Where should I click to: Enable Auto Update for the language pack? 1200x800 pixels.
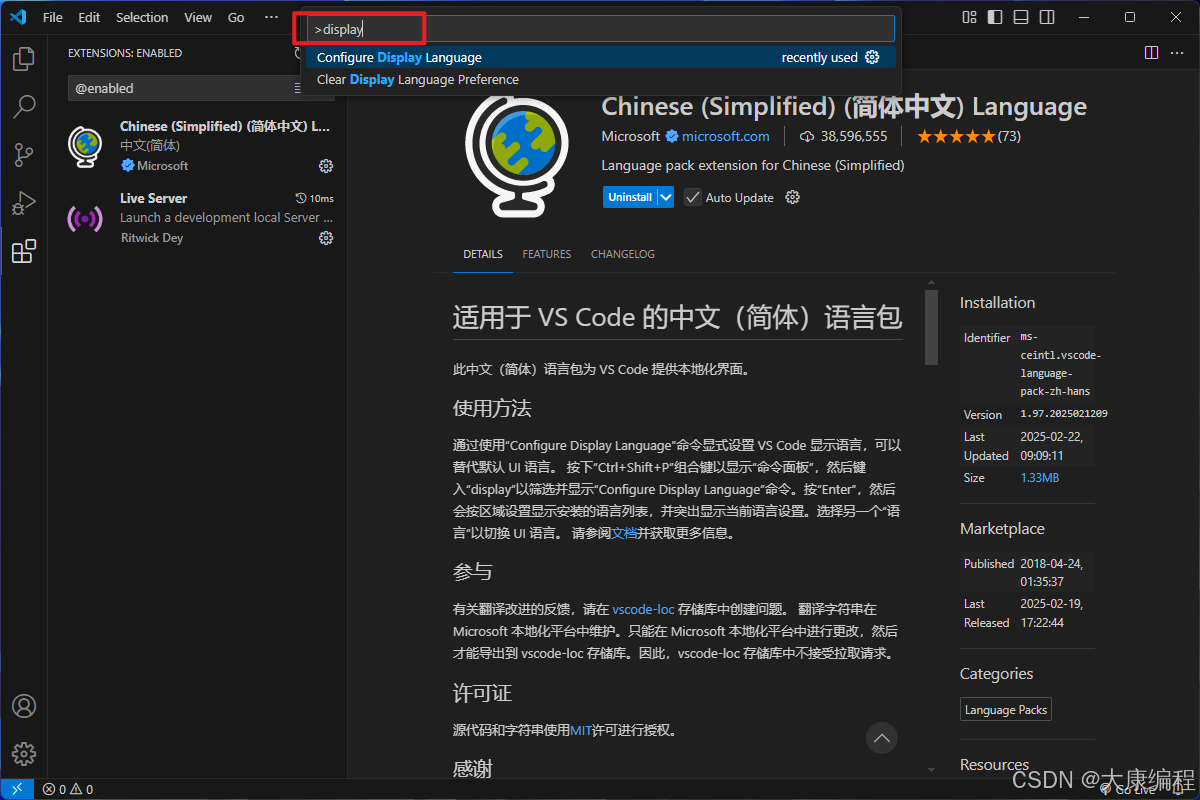coord(692,197)
